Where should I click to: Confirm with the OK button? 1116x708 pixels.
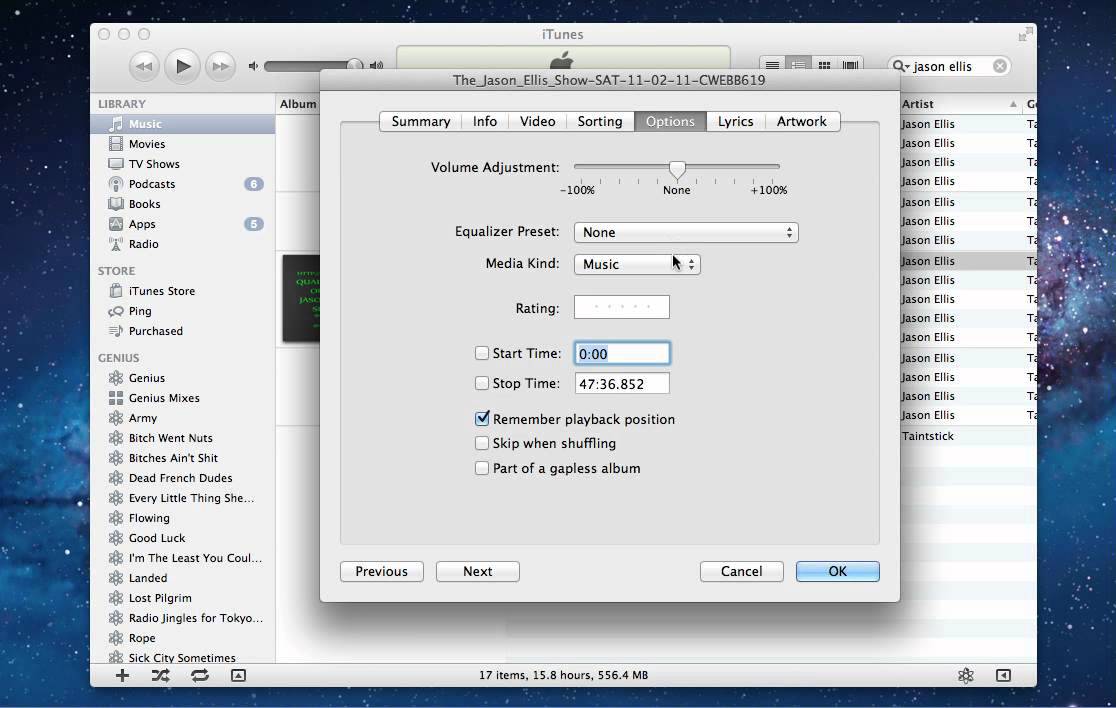pyautogui.click(x=838, y=571)
